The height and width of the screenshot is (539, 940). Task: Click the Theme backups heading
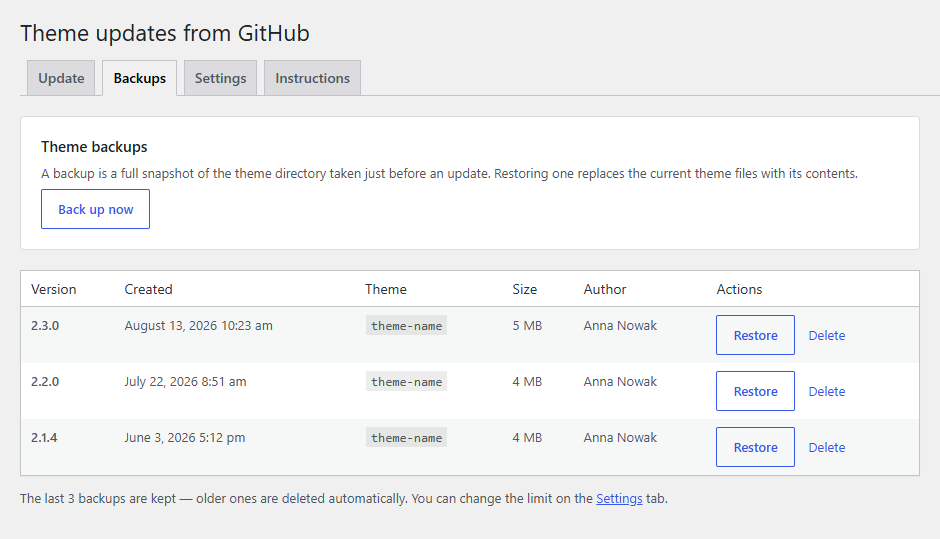[x=94, y=147]
